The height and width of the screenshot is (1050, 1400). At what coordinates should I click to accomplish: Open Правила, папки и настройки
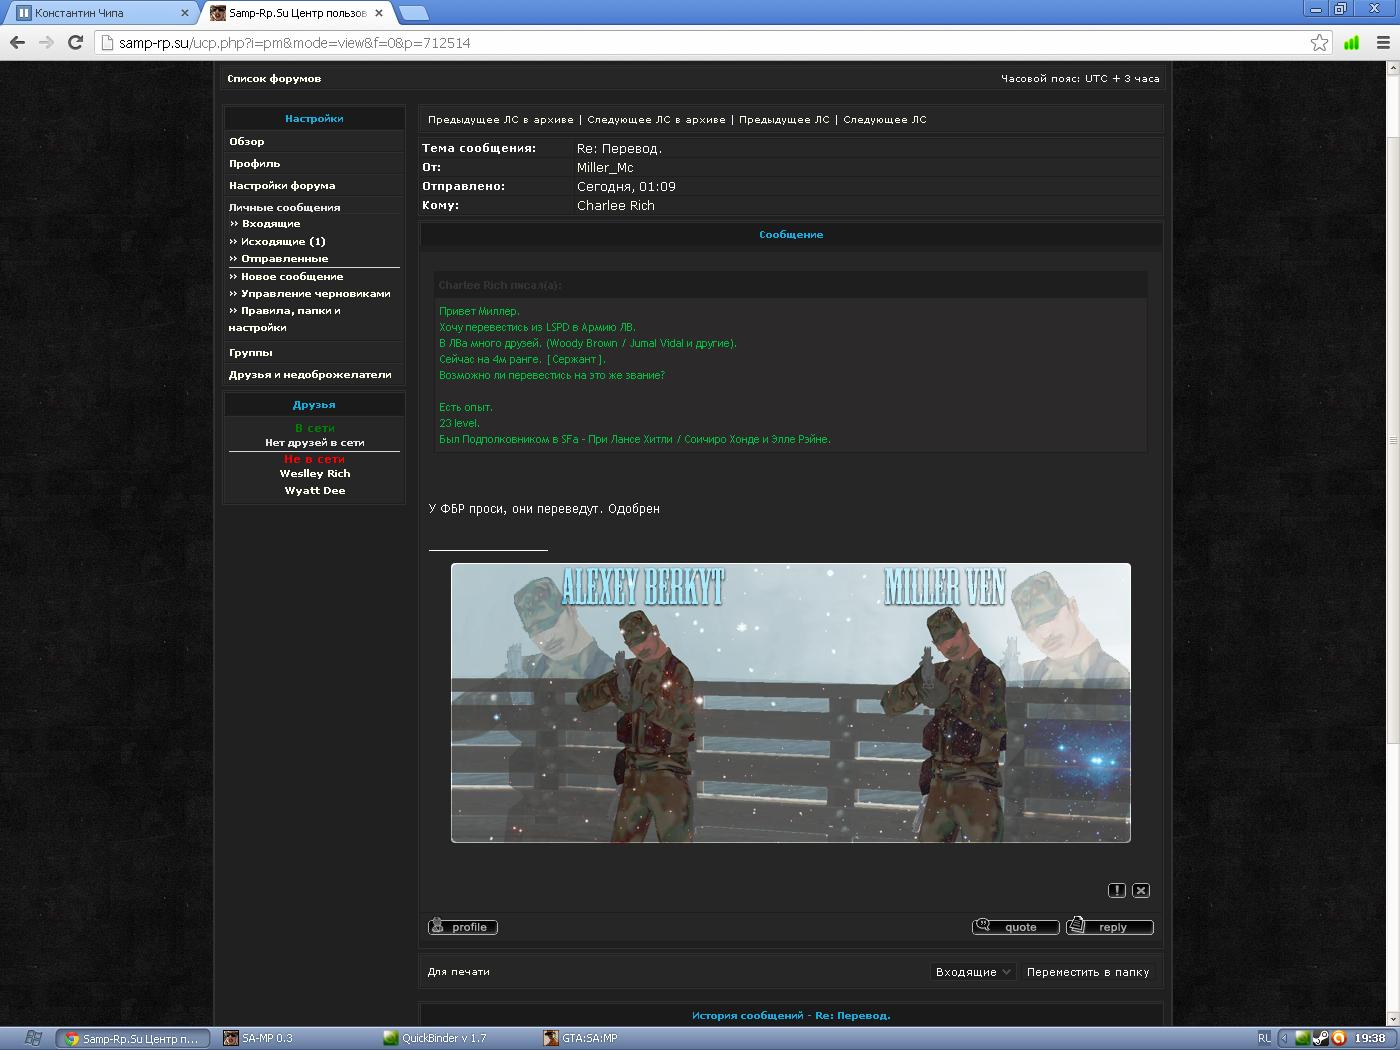(x=284, y=318)
